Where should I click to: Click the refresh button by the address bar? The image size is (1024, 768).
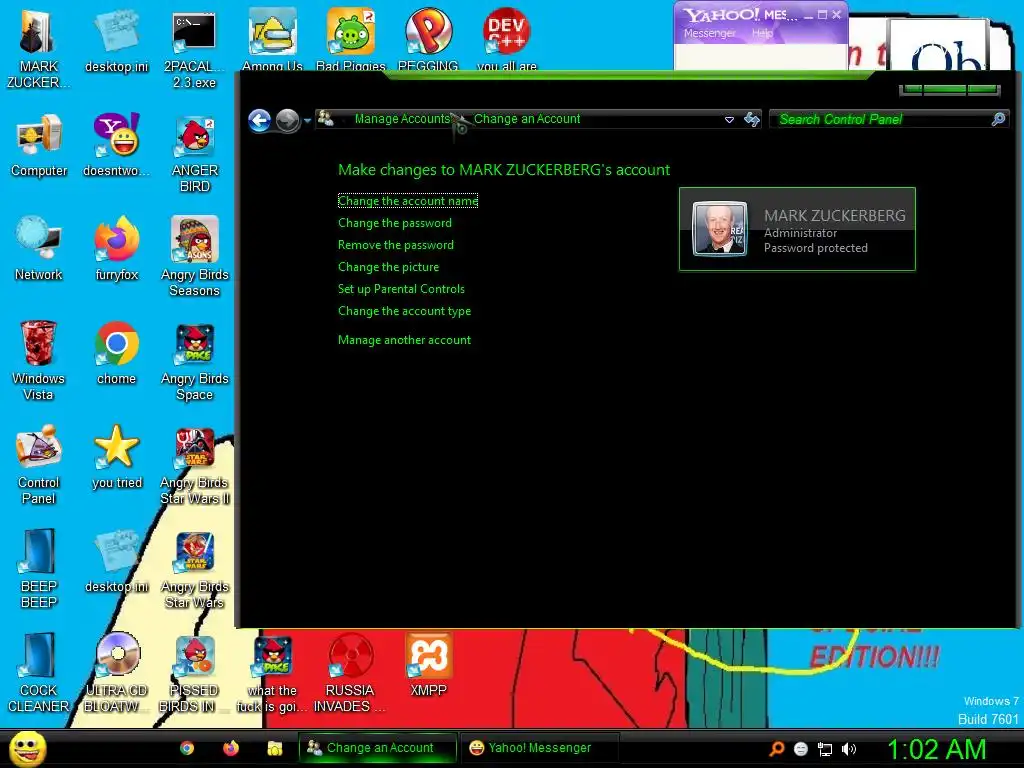(752, 119)
